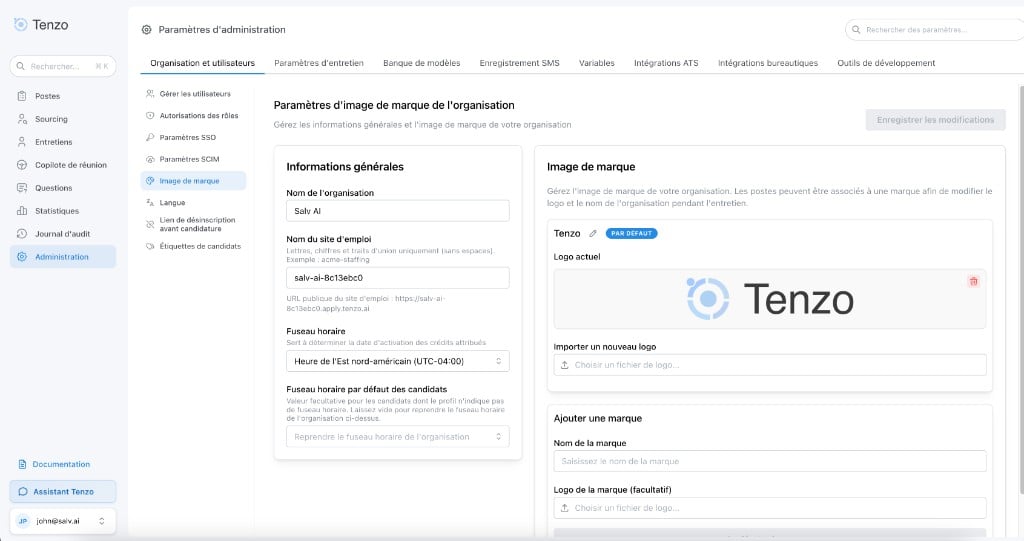Click Enregistrer les modifications button

[935, 120]
